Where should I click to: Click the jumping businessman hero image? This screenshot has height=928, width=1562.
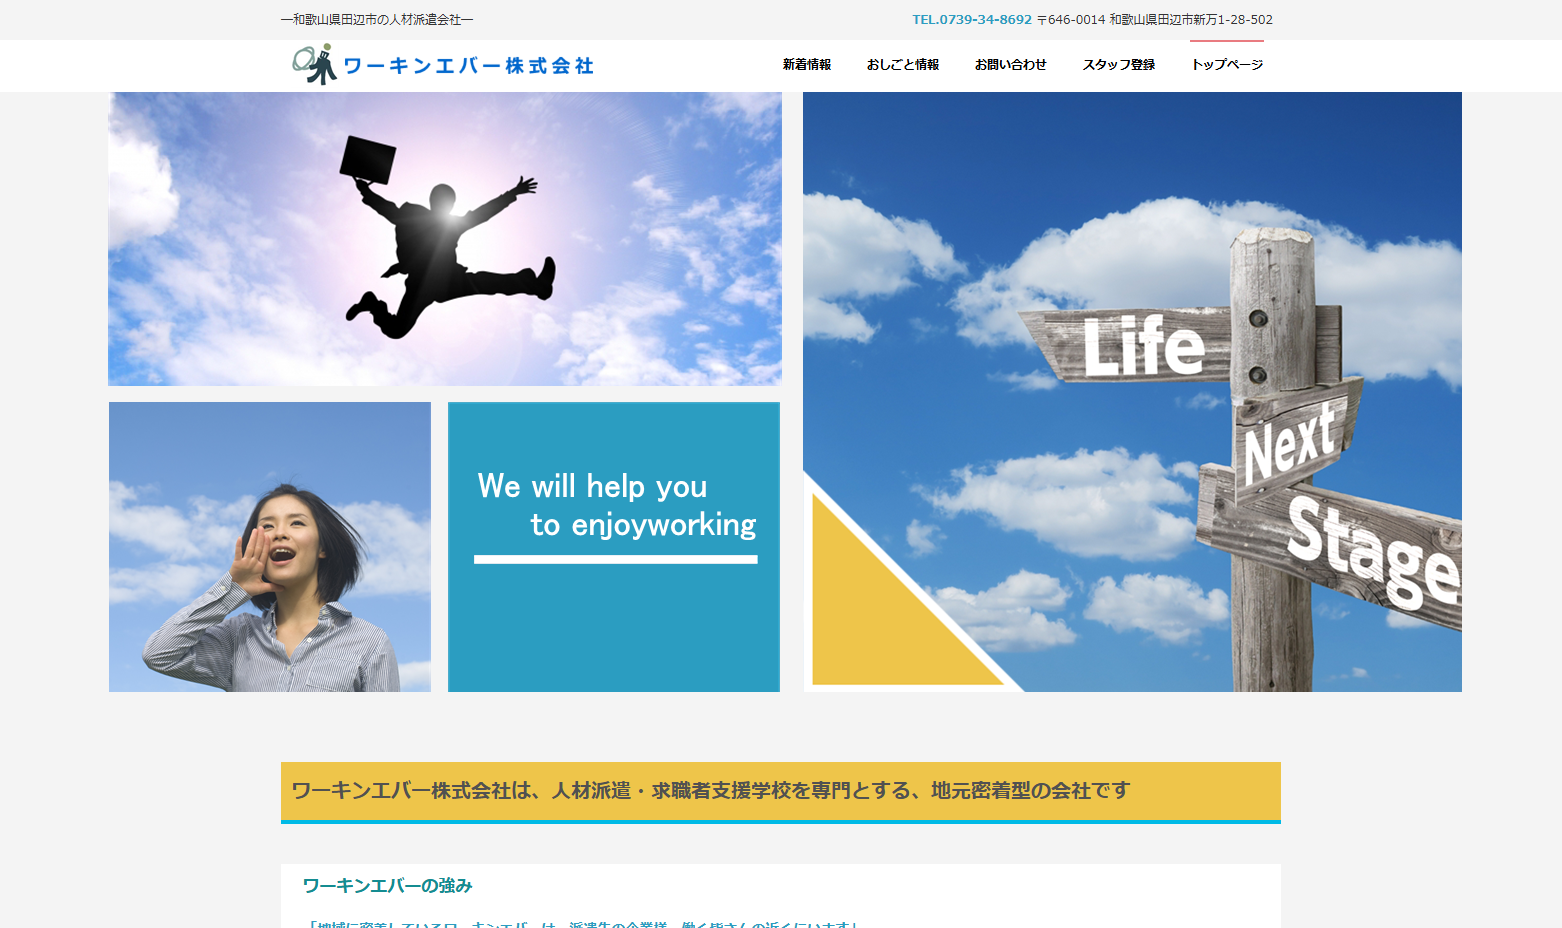pos(444,239)
